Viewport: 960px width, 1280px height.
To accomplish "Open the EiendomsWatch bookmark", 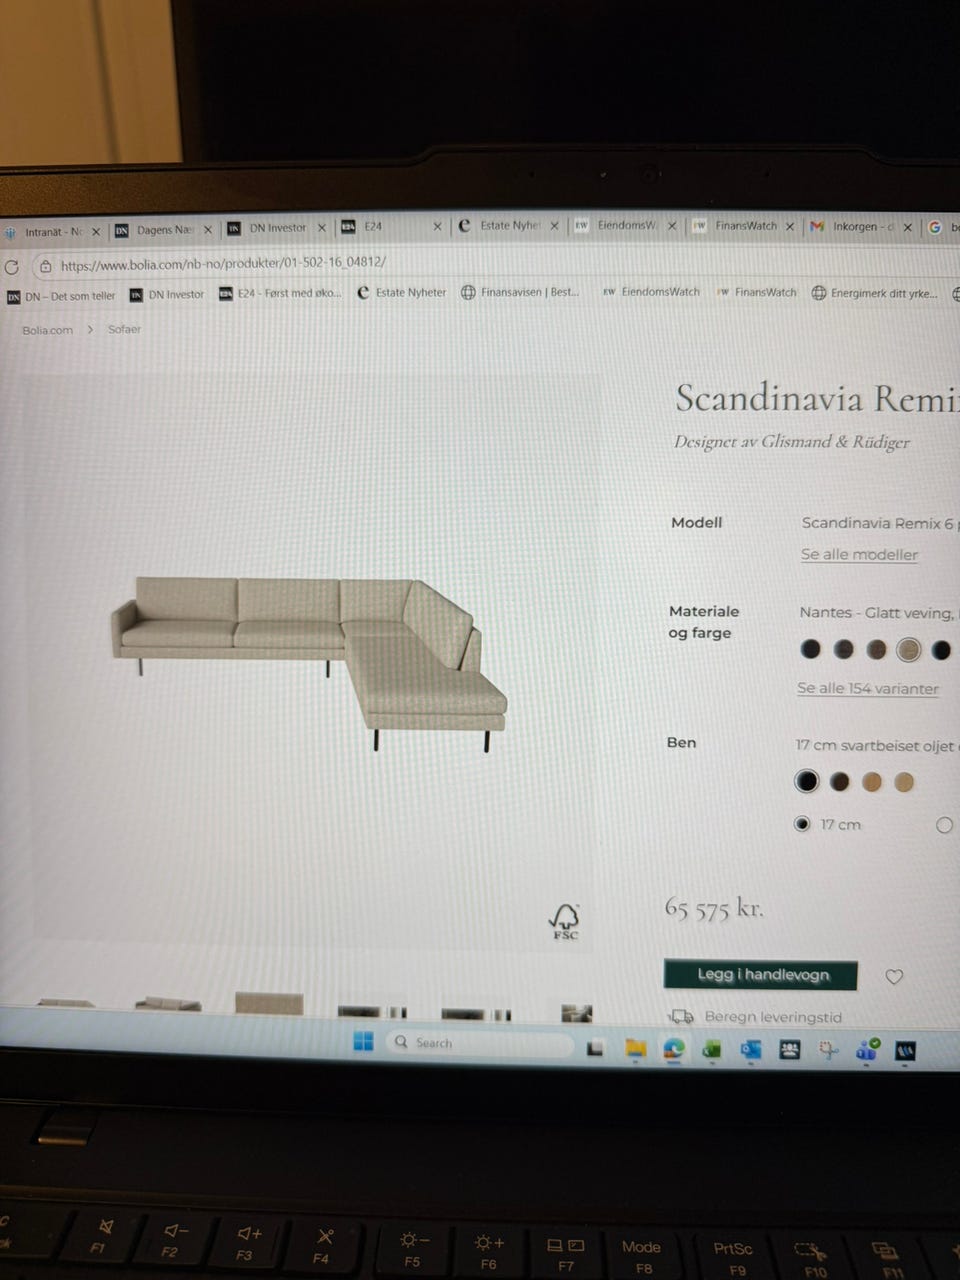I will (x=651, y=293).
